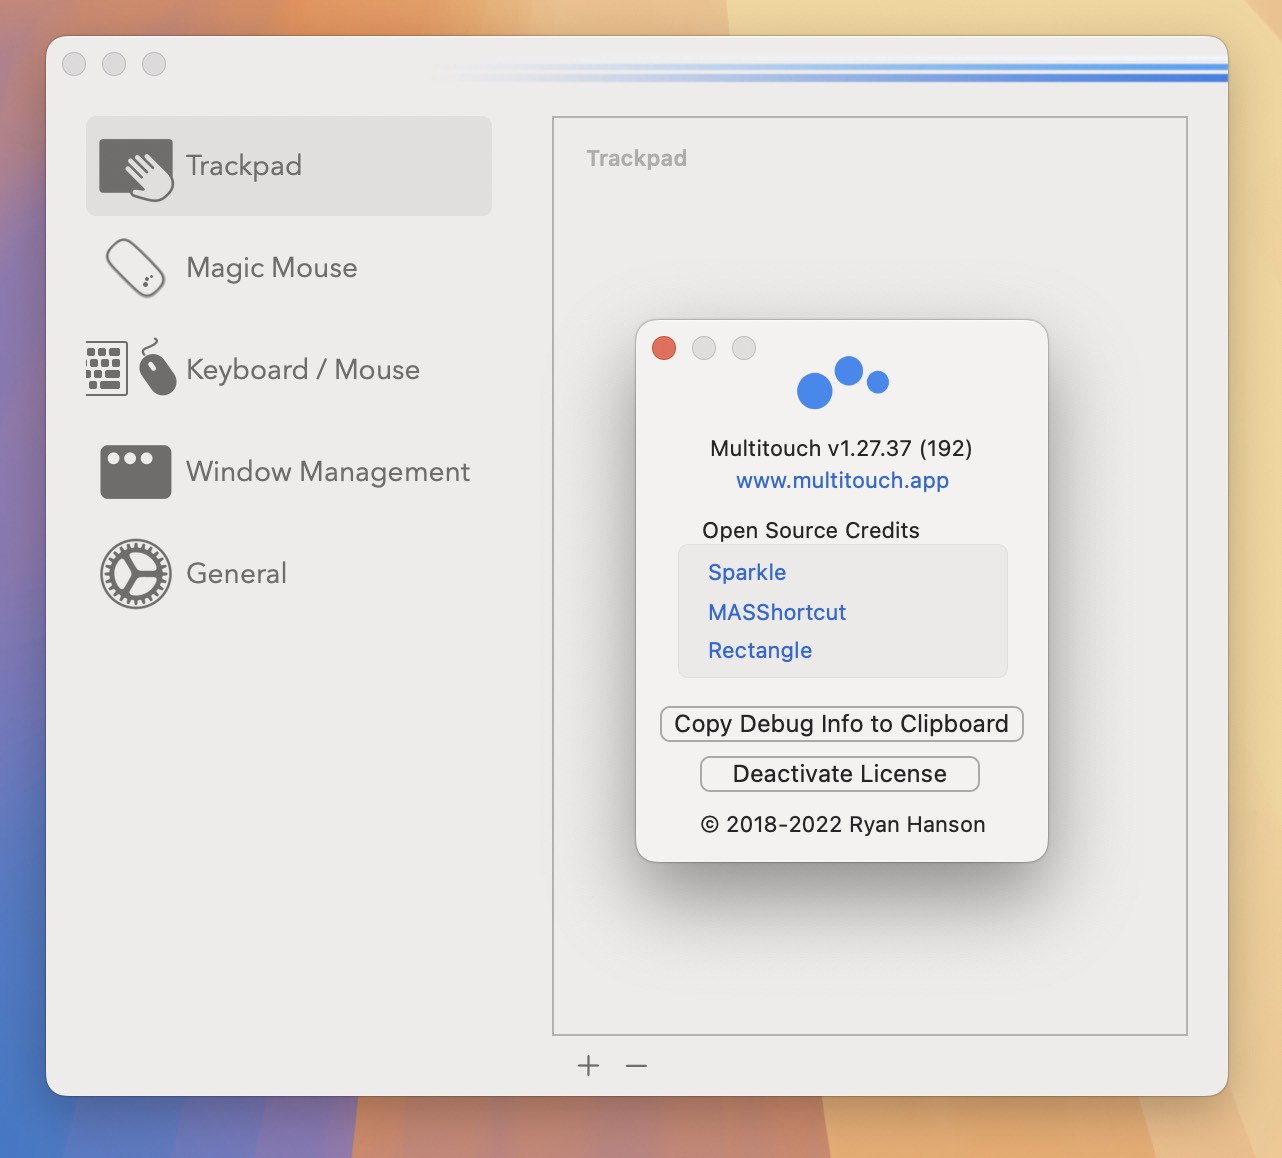The image size is (1282, 1158).
Task: Click the Magic Mouse icon
Action: (136, 268)
